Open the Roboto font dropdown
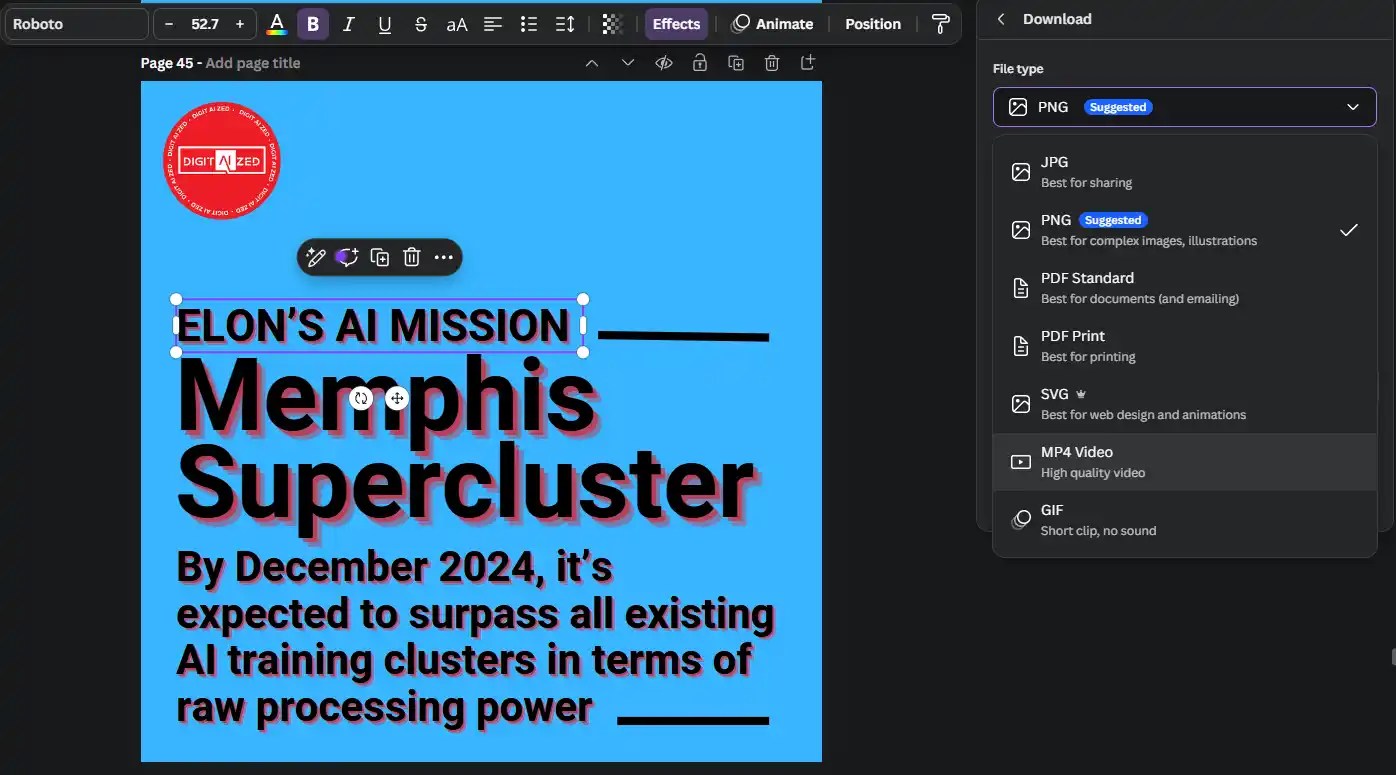This screenshot has height=775, width=1396. (x=75, y=23)
